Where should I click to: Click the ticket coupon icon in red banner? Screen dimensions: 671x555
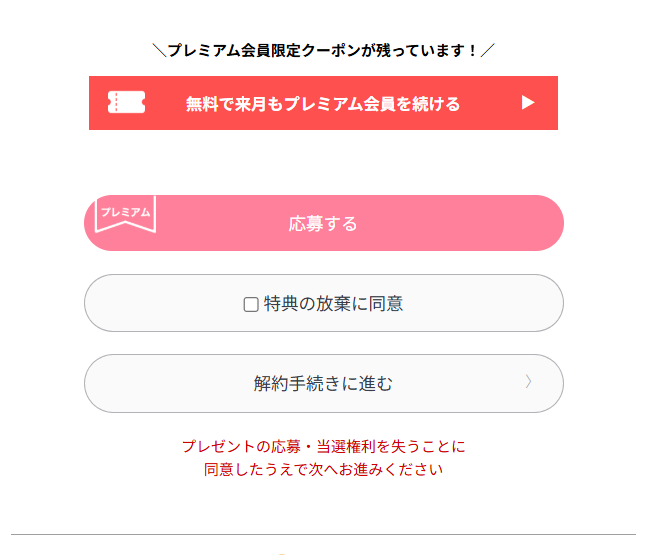[x=126, y=102]
